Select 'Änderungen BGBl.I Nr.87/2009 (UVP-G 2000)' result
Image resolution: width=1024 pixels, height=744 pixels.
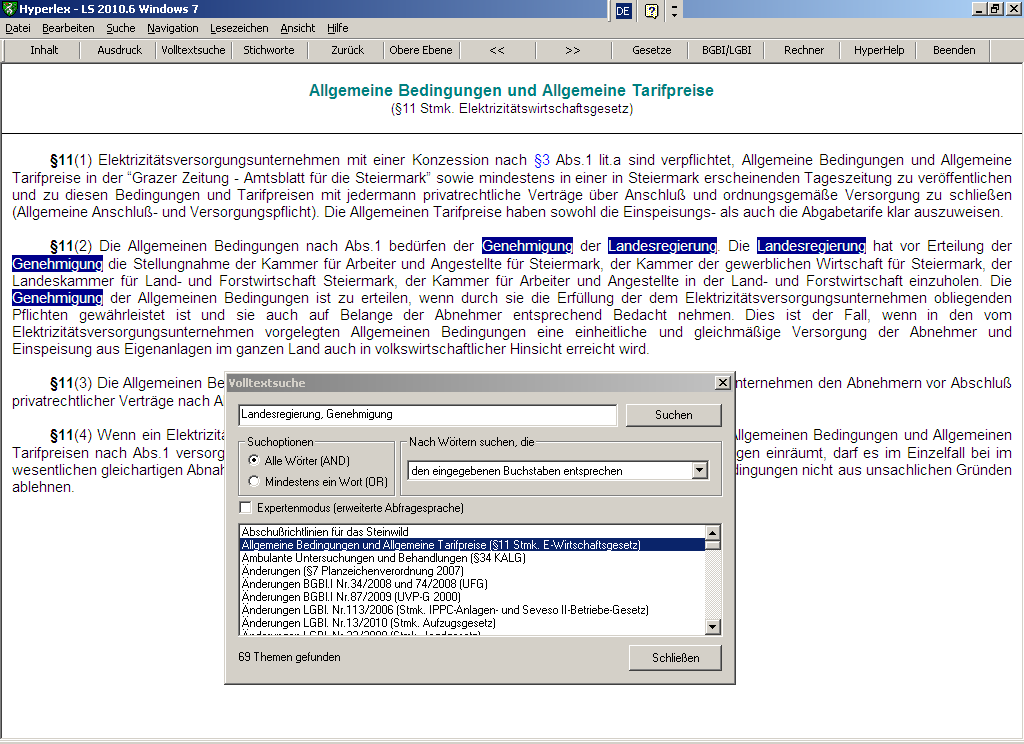tap(473, 597)
